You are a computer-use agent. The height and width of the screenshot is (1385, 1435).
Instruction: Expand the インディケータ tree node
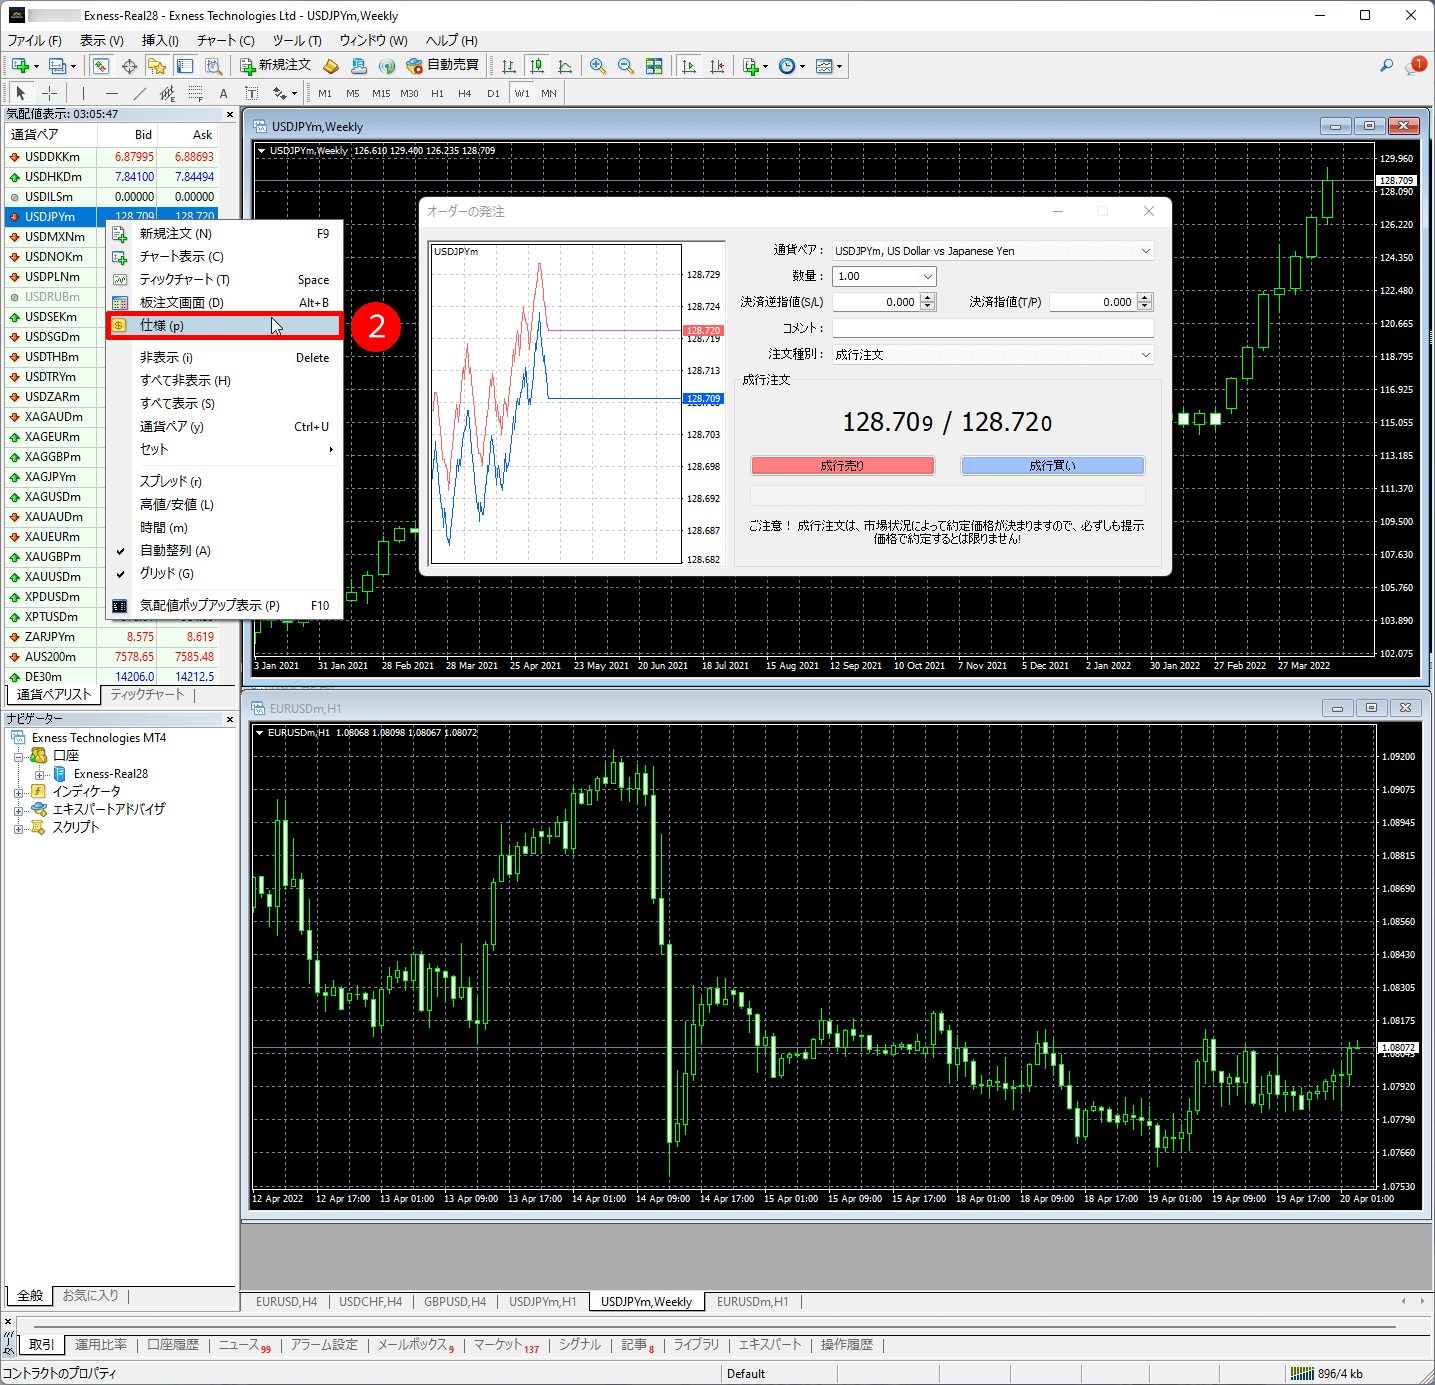[18, 793]
